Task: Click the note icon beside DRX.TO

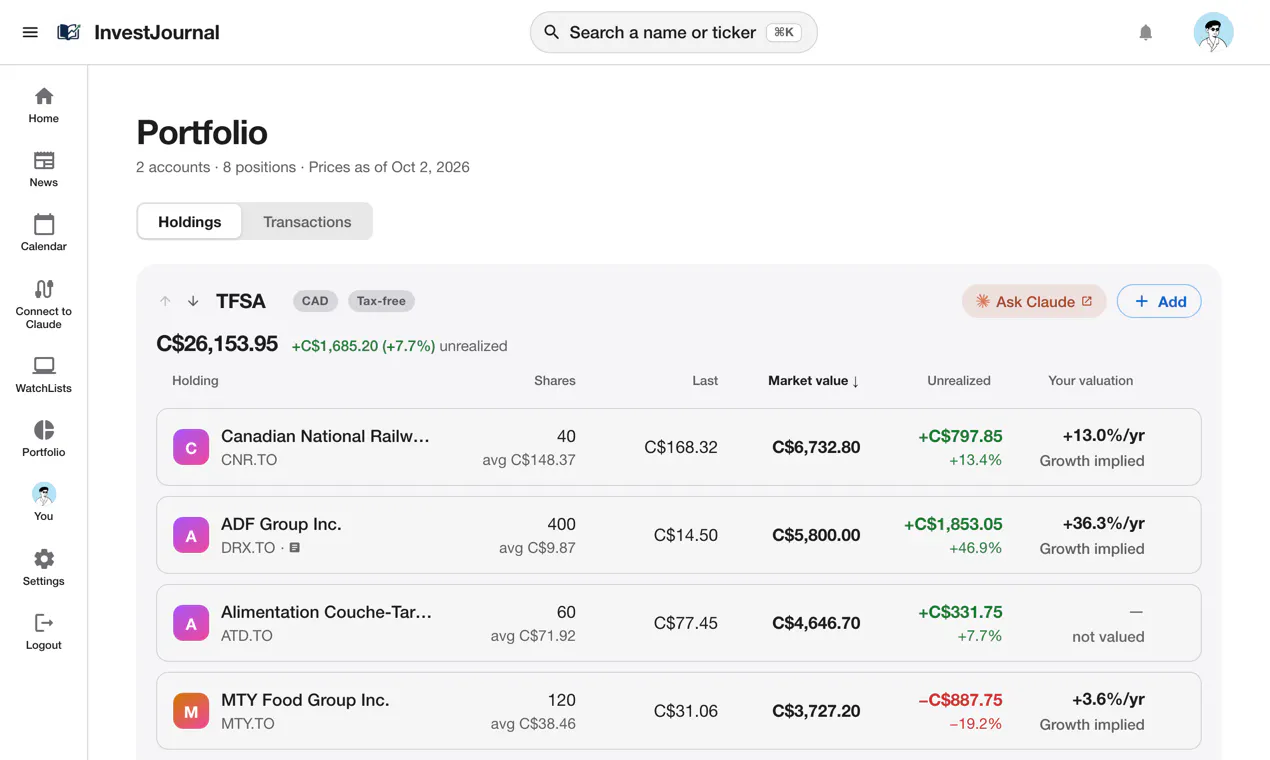Action: click(x=295, y=548)
